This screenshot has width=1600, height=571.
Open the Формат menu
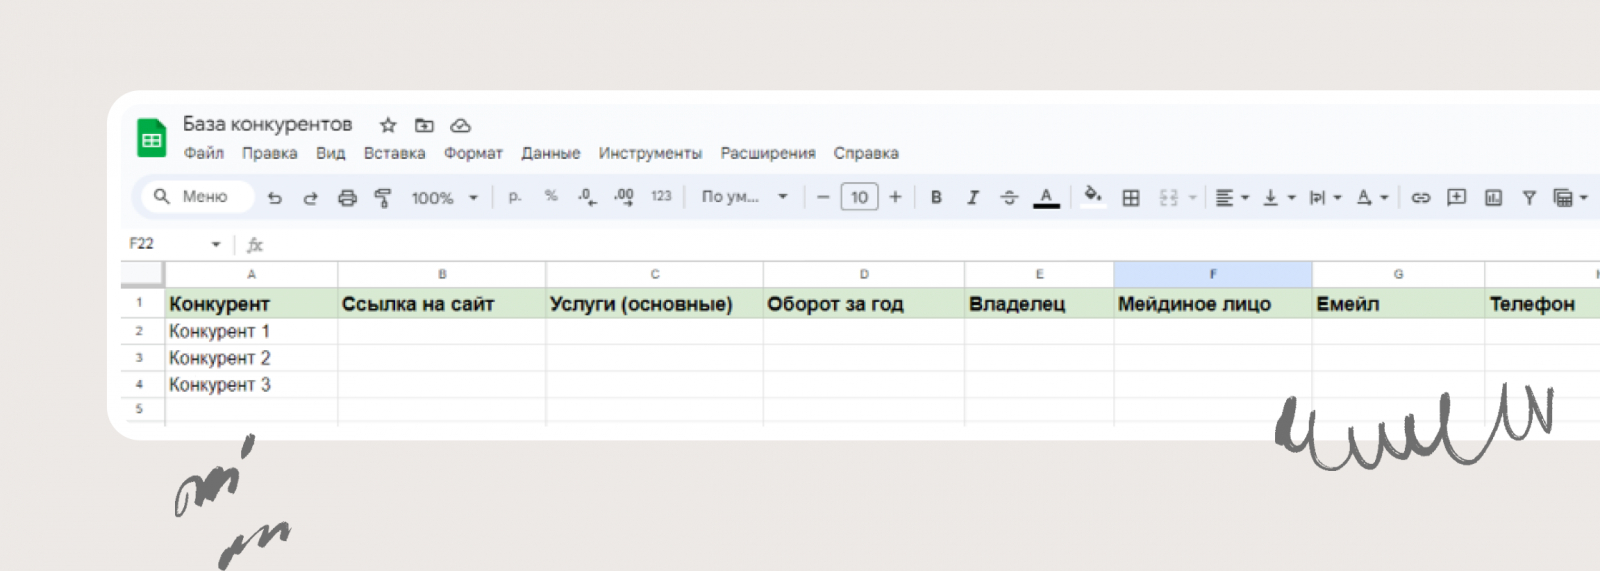click(x=473, y=153)
